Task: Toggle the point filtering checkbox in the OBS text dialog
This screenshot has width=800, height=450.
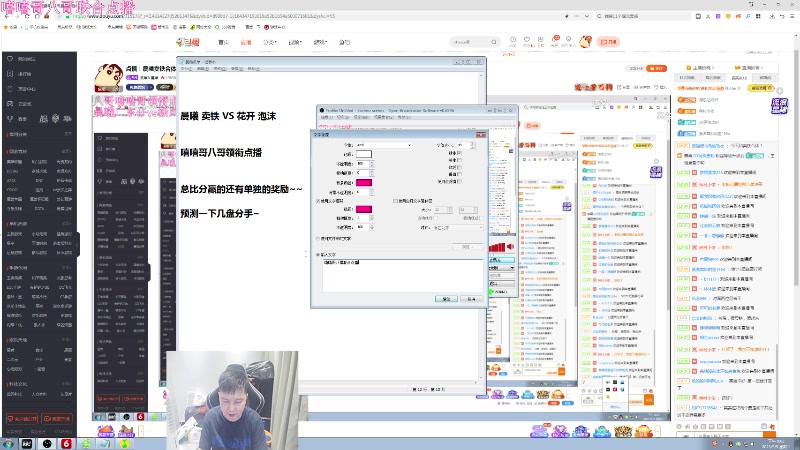Action: point(460,181)
